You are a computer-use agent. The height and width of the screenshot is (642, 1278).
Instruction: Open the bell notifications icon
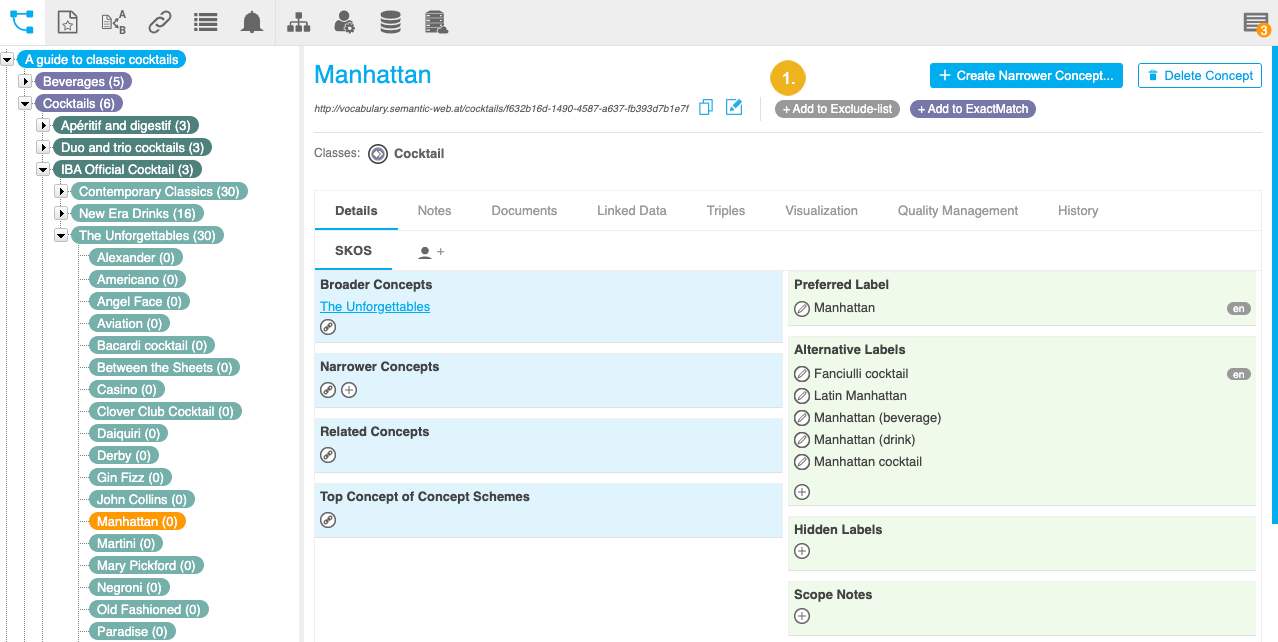coord(252,22)
